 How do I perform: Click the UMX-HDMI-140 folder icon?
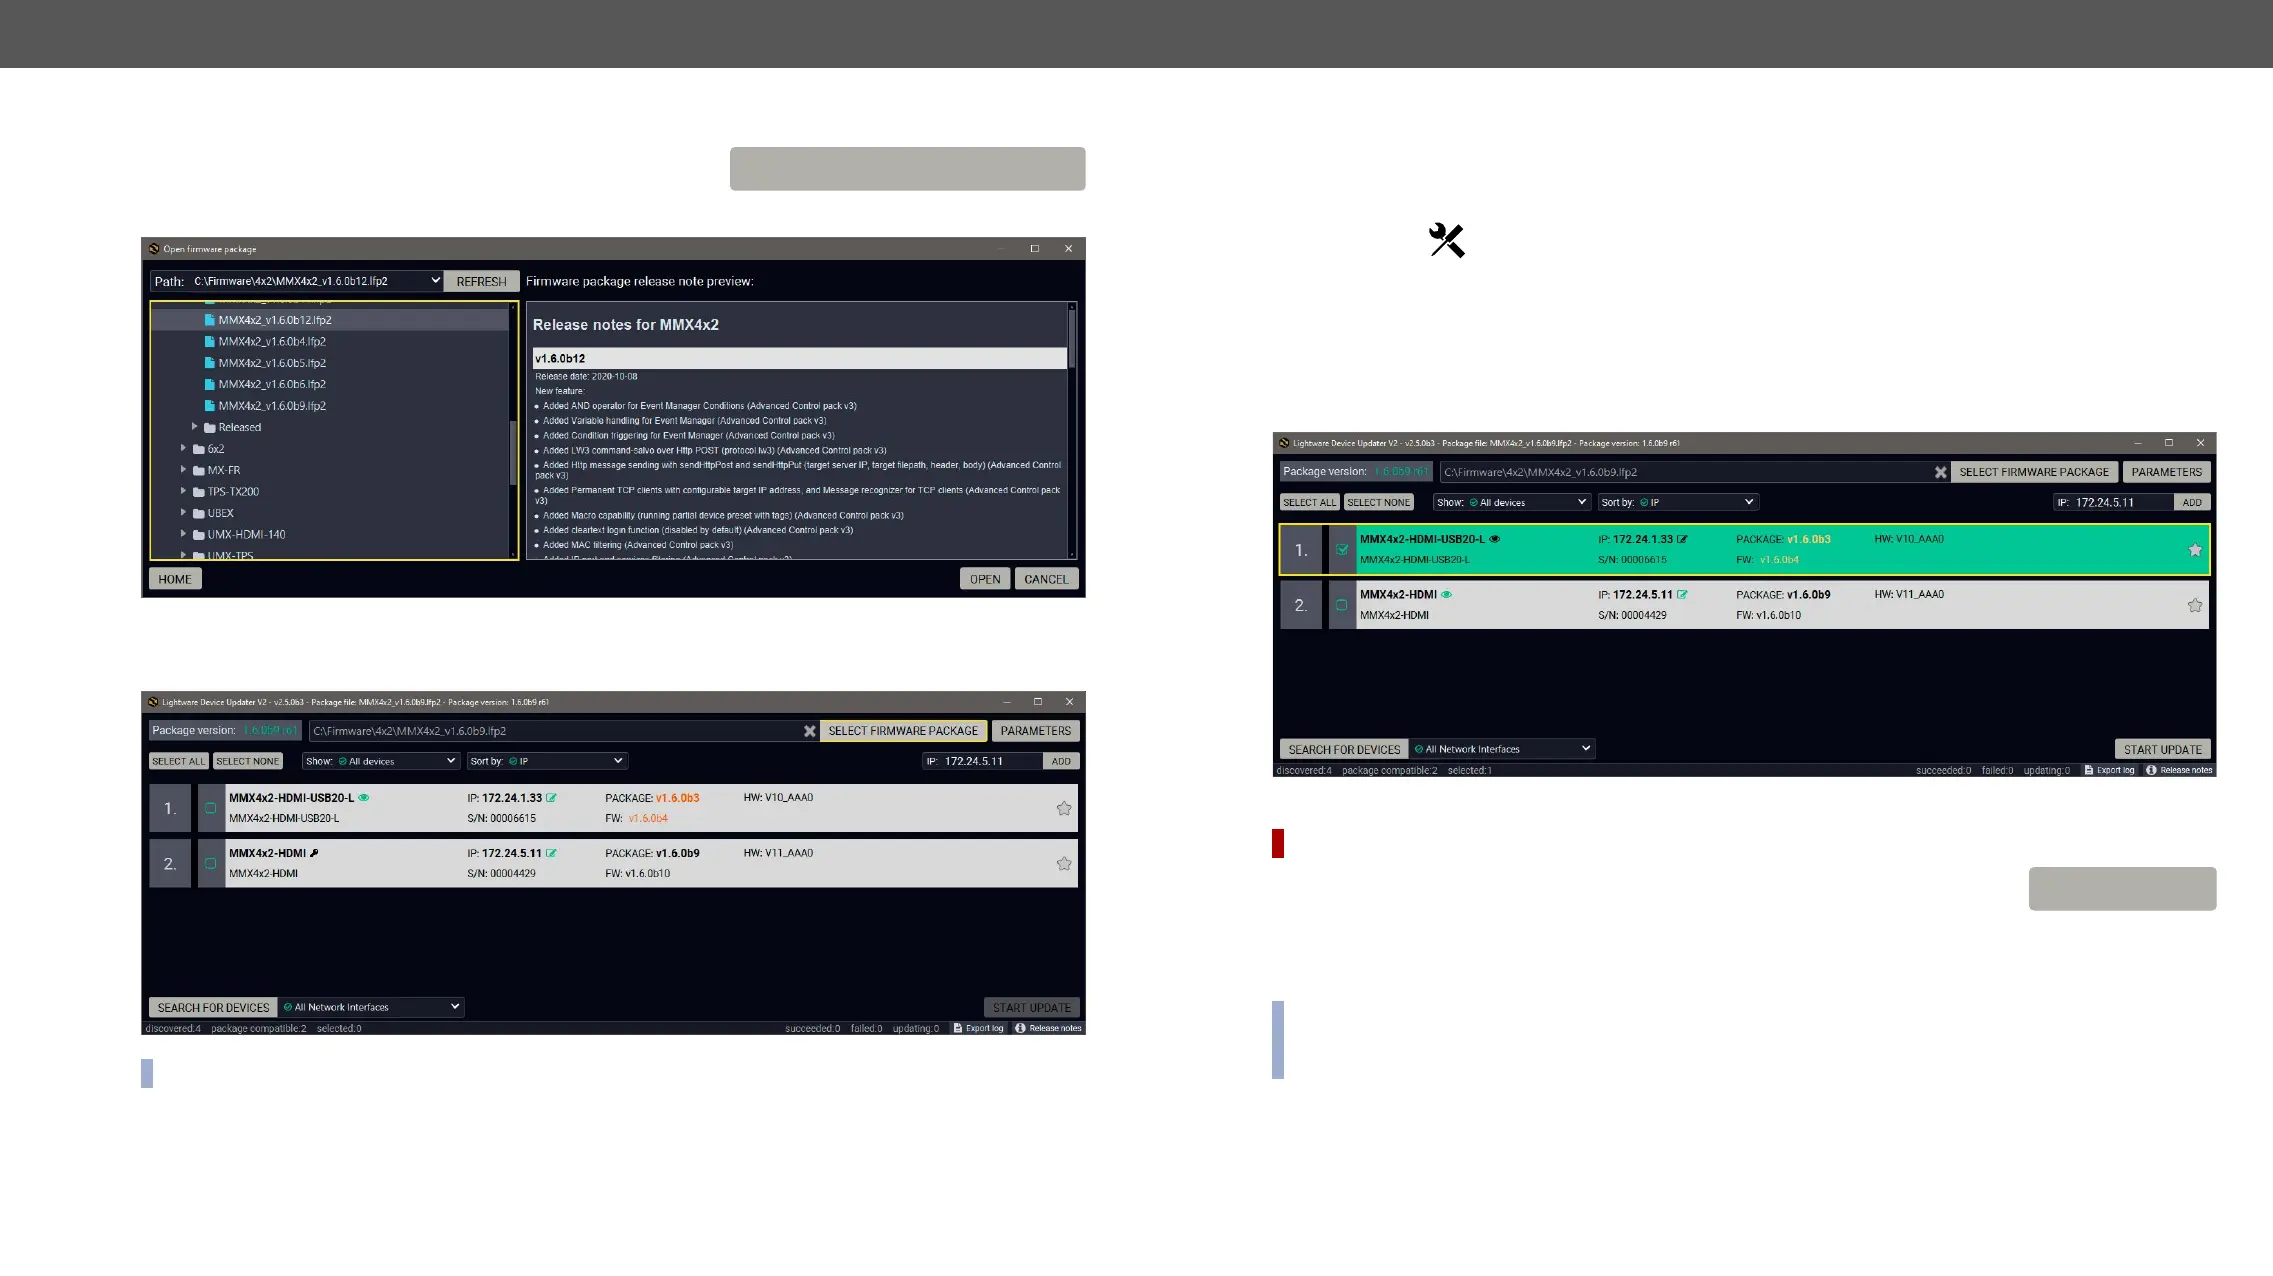pos(199,535)
